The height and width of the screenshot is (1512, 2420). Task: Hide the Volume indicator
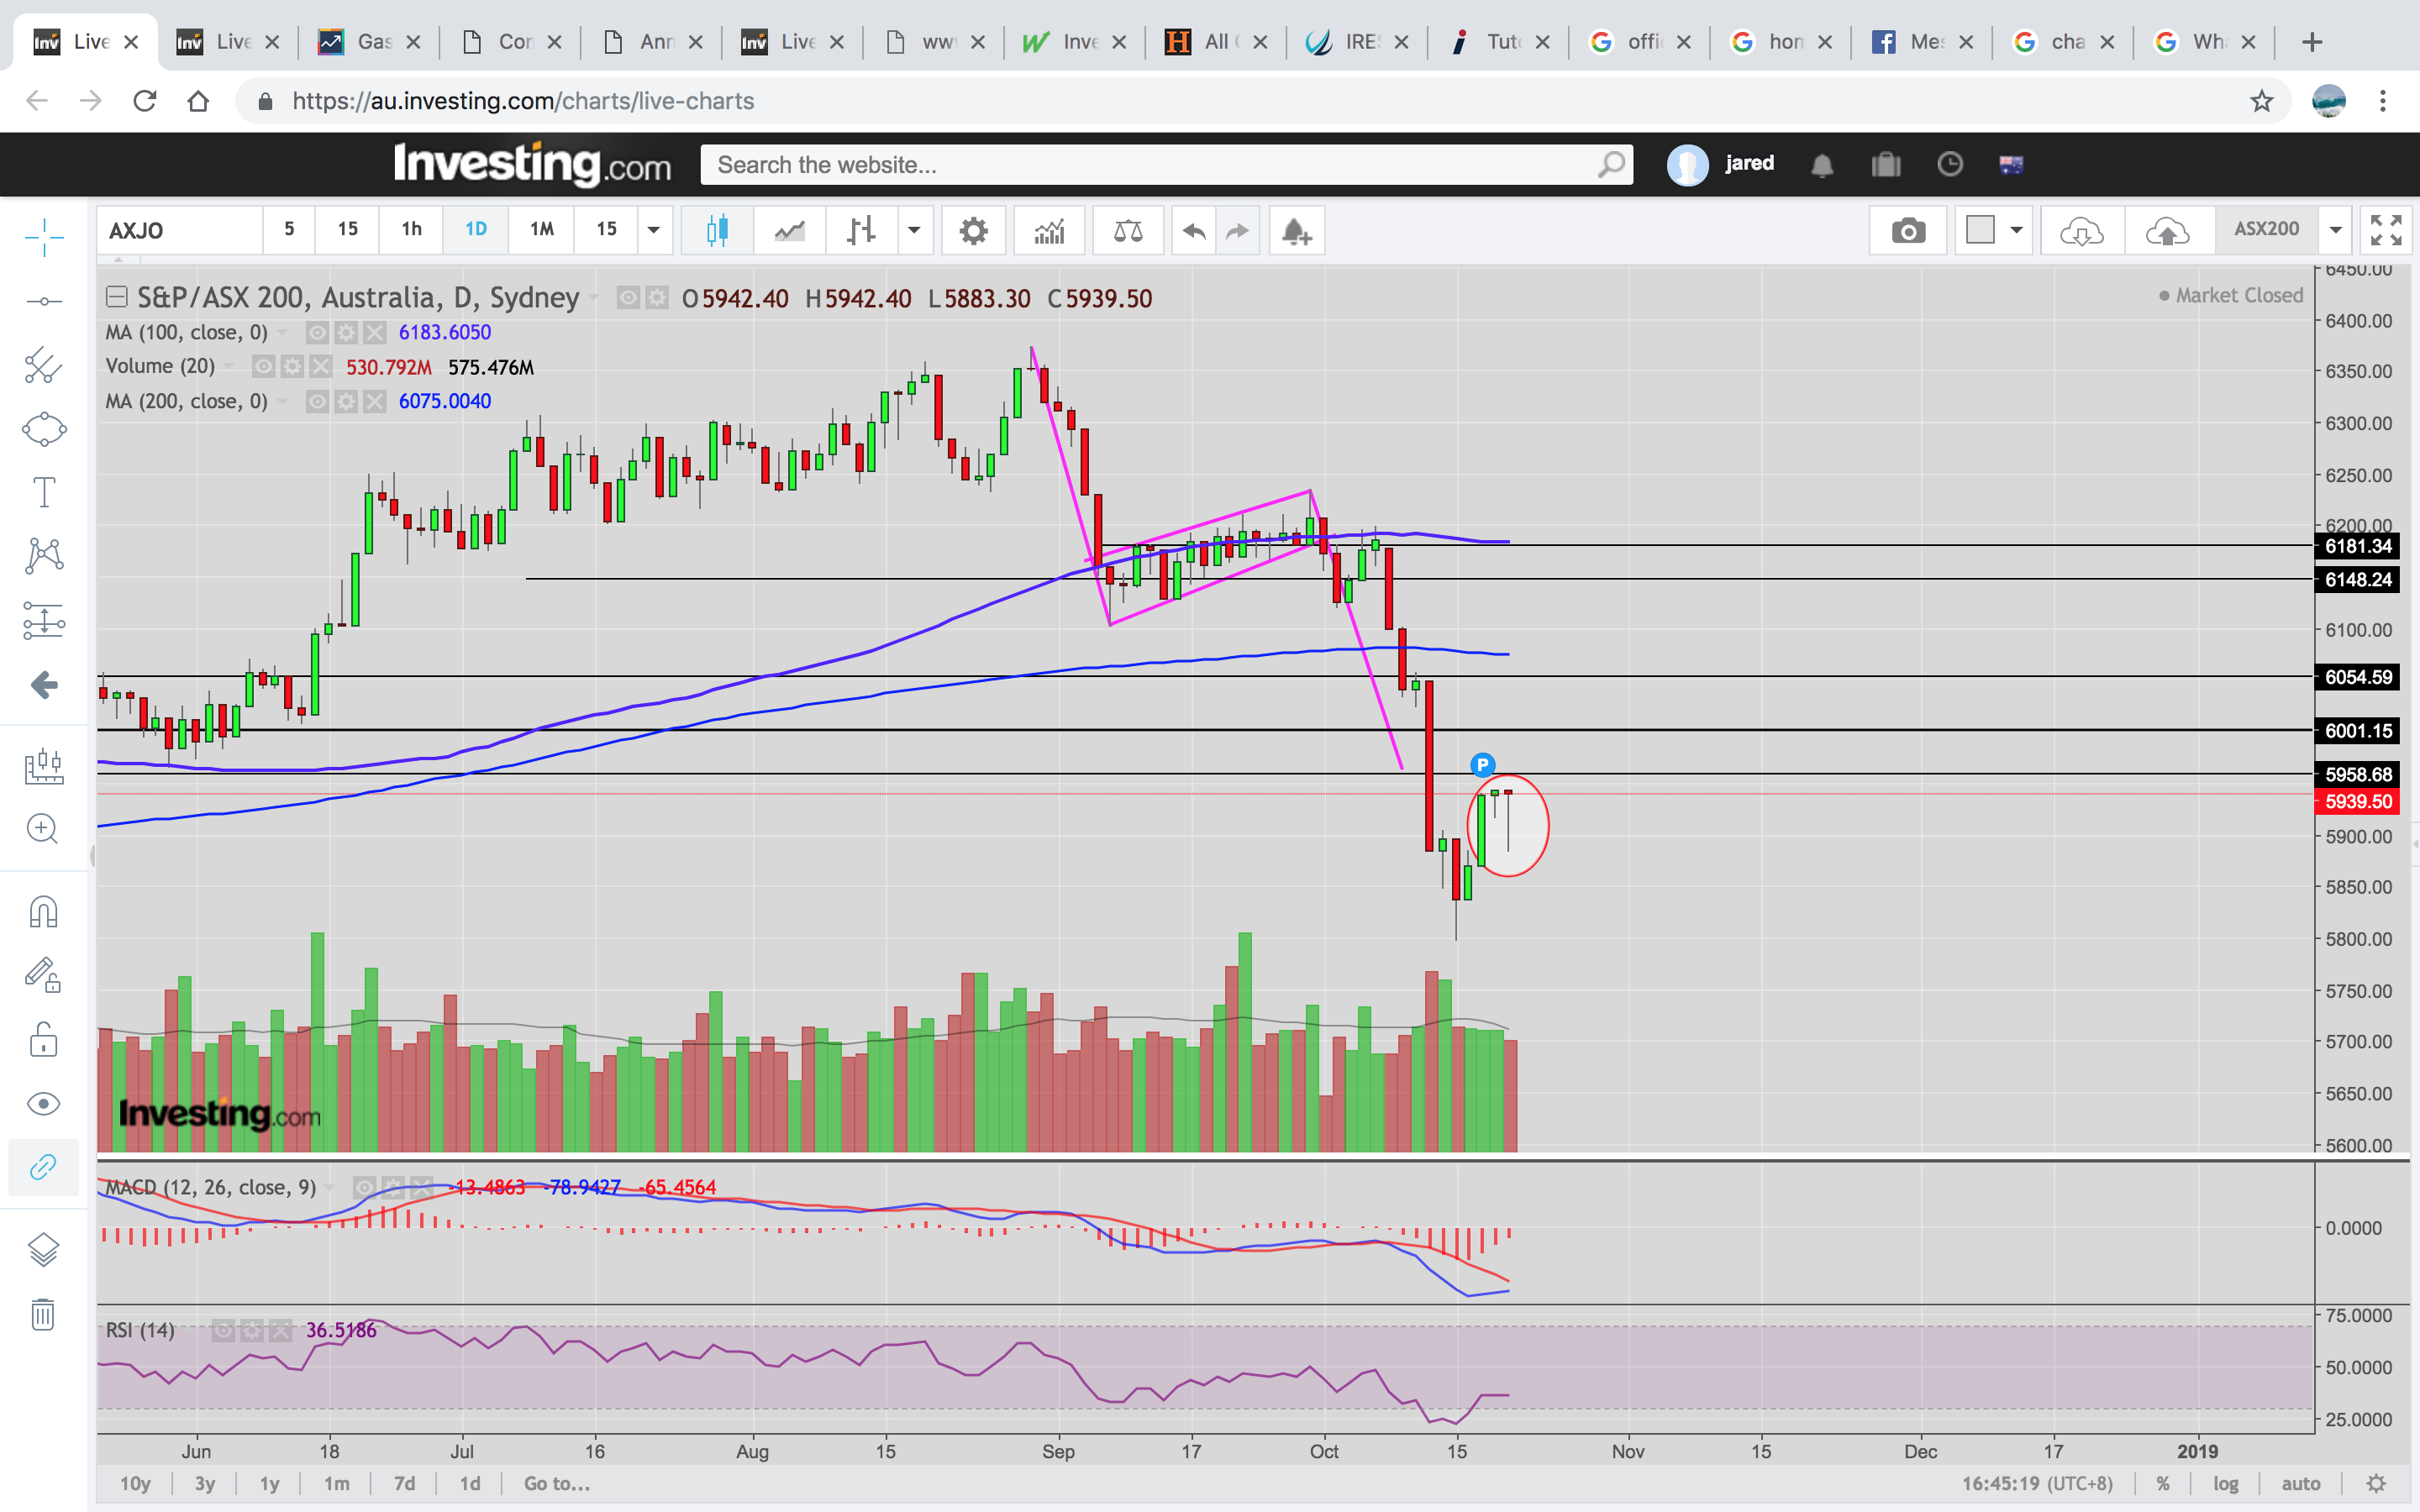tap(263, 367)
